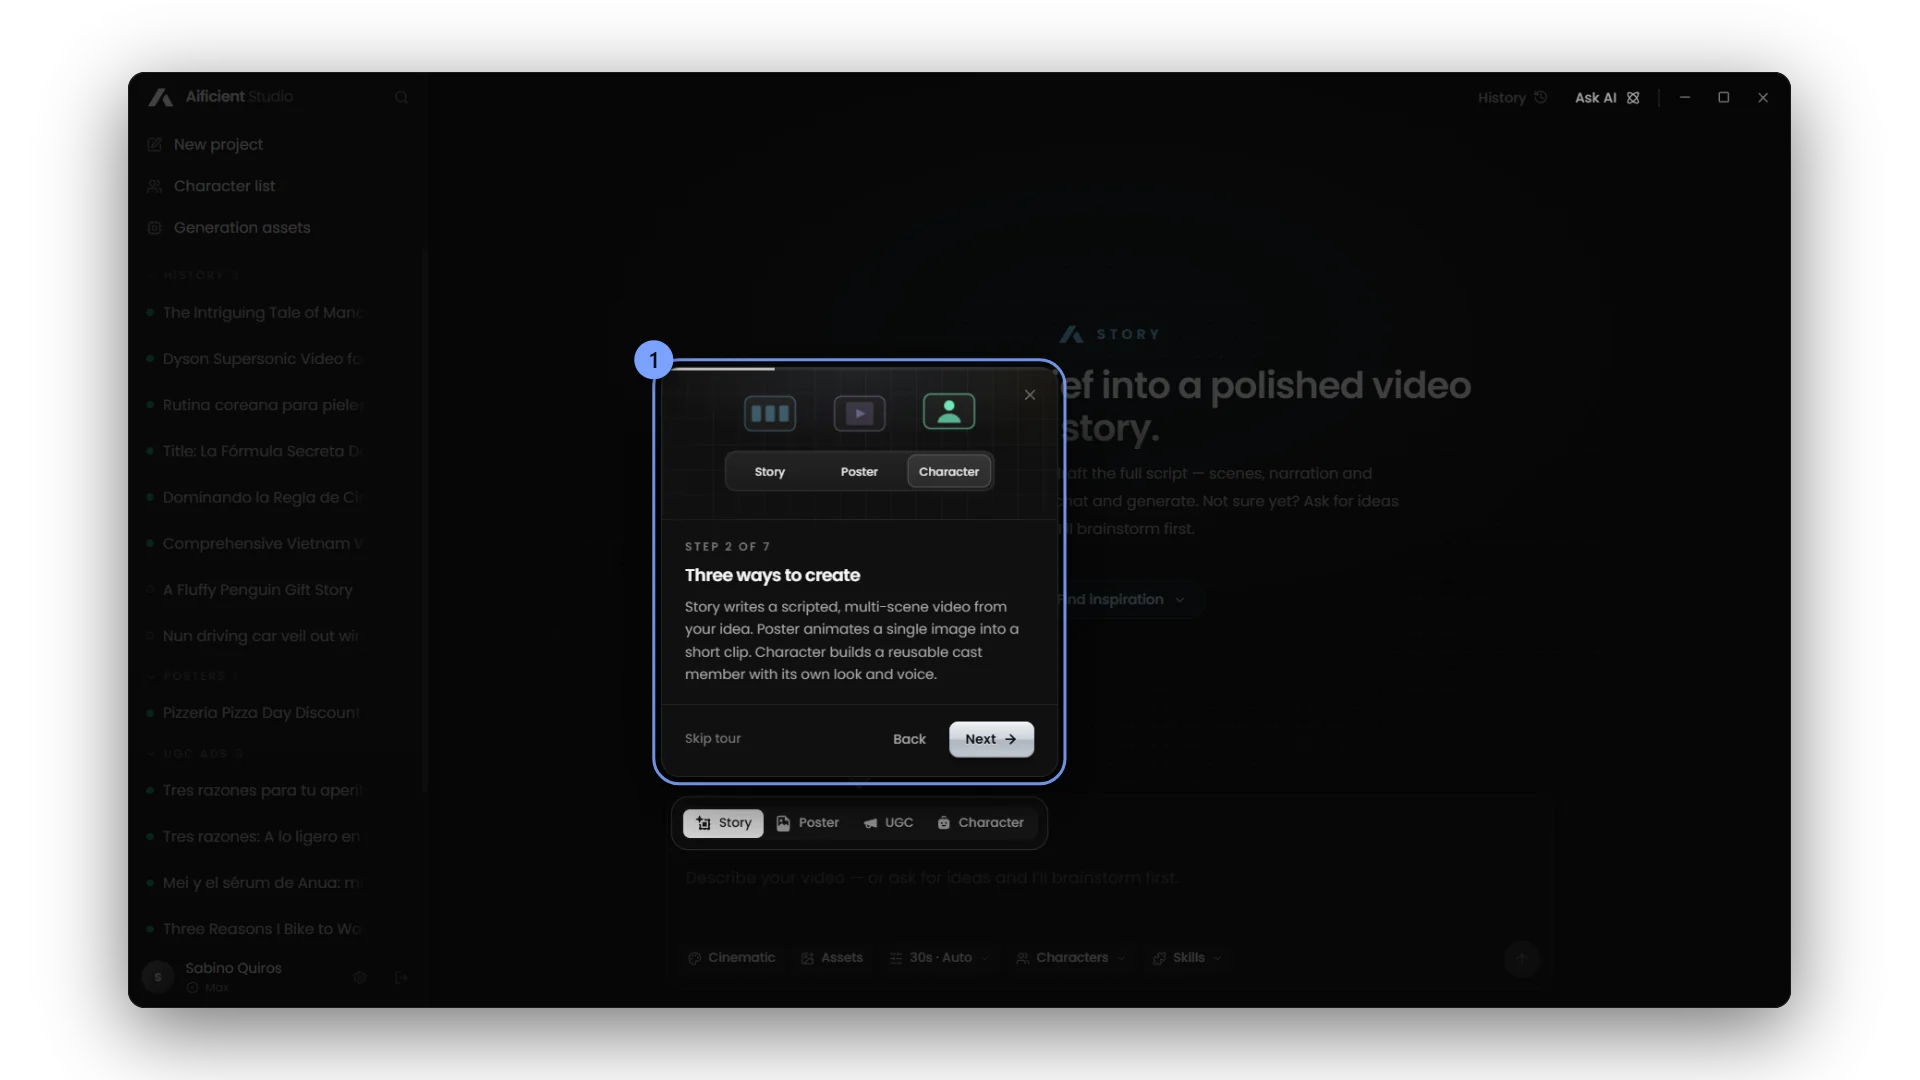Image resolution: width=1920 pixels, height=1080 pixels.
Task: Select the Character segment in tour card
Action: coord(949,472)
